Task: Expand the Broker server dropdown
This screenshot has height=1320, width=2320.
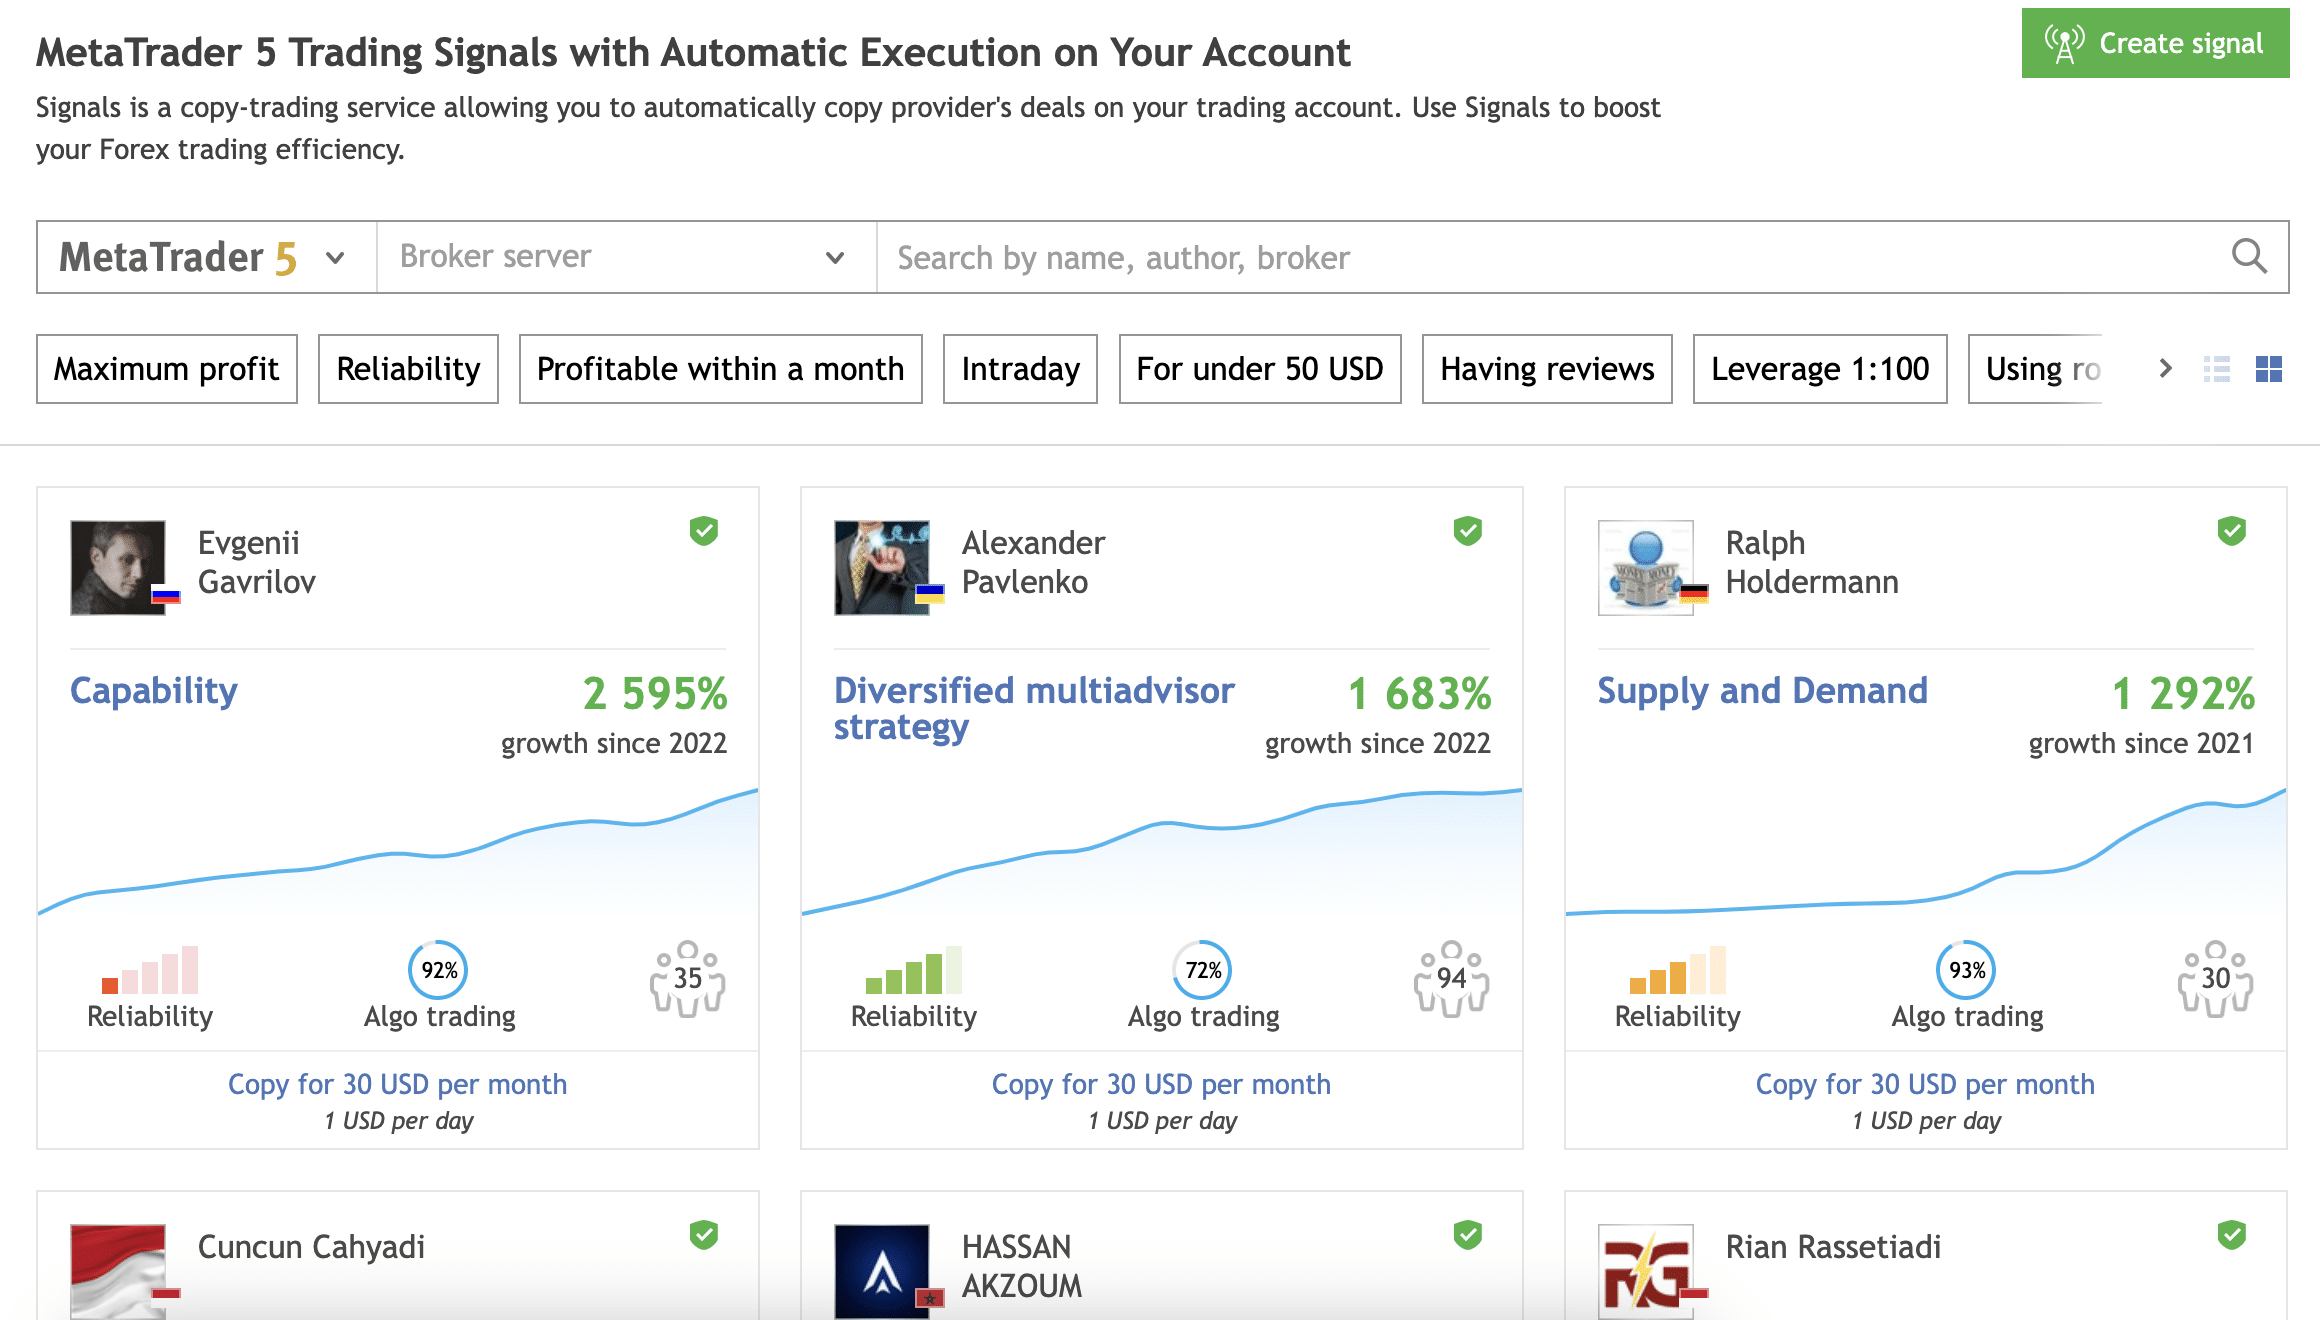Action: click(x=626, y=257)
